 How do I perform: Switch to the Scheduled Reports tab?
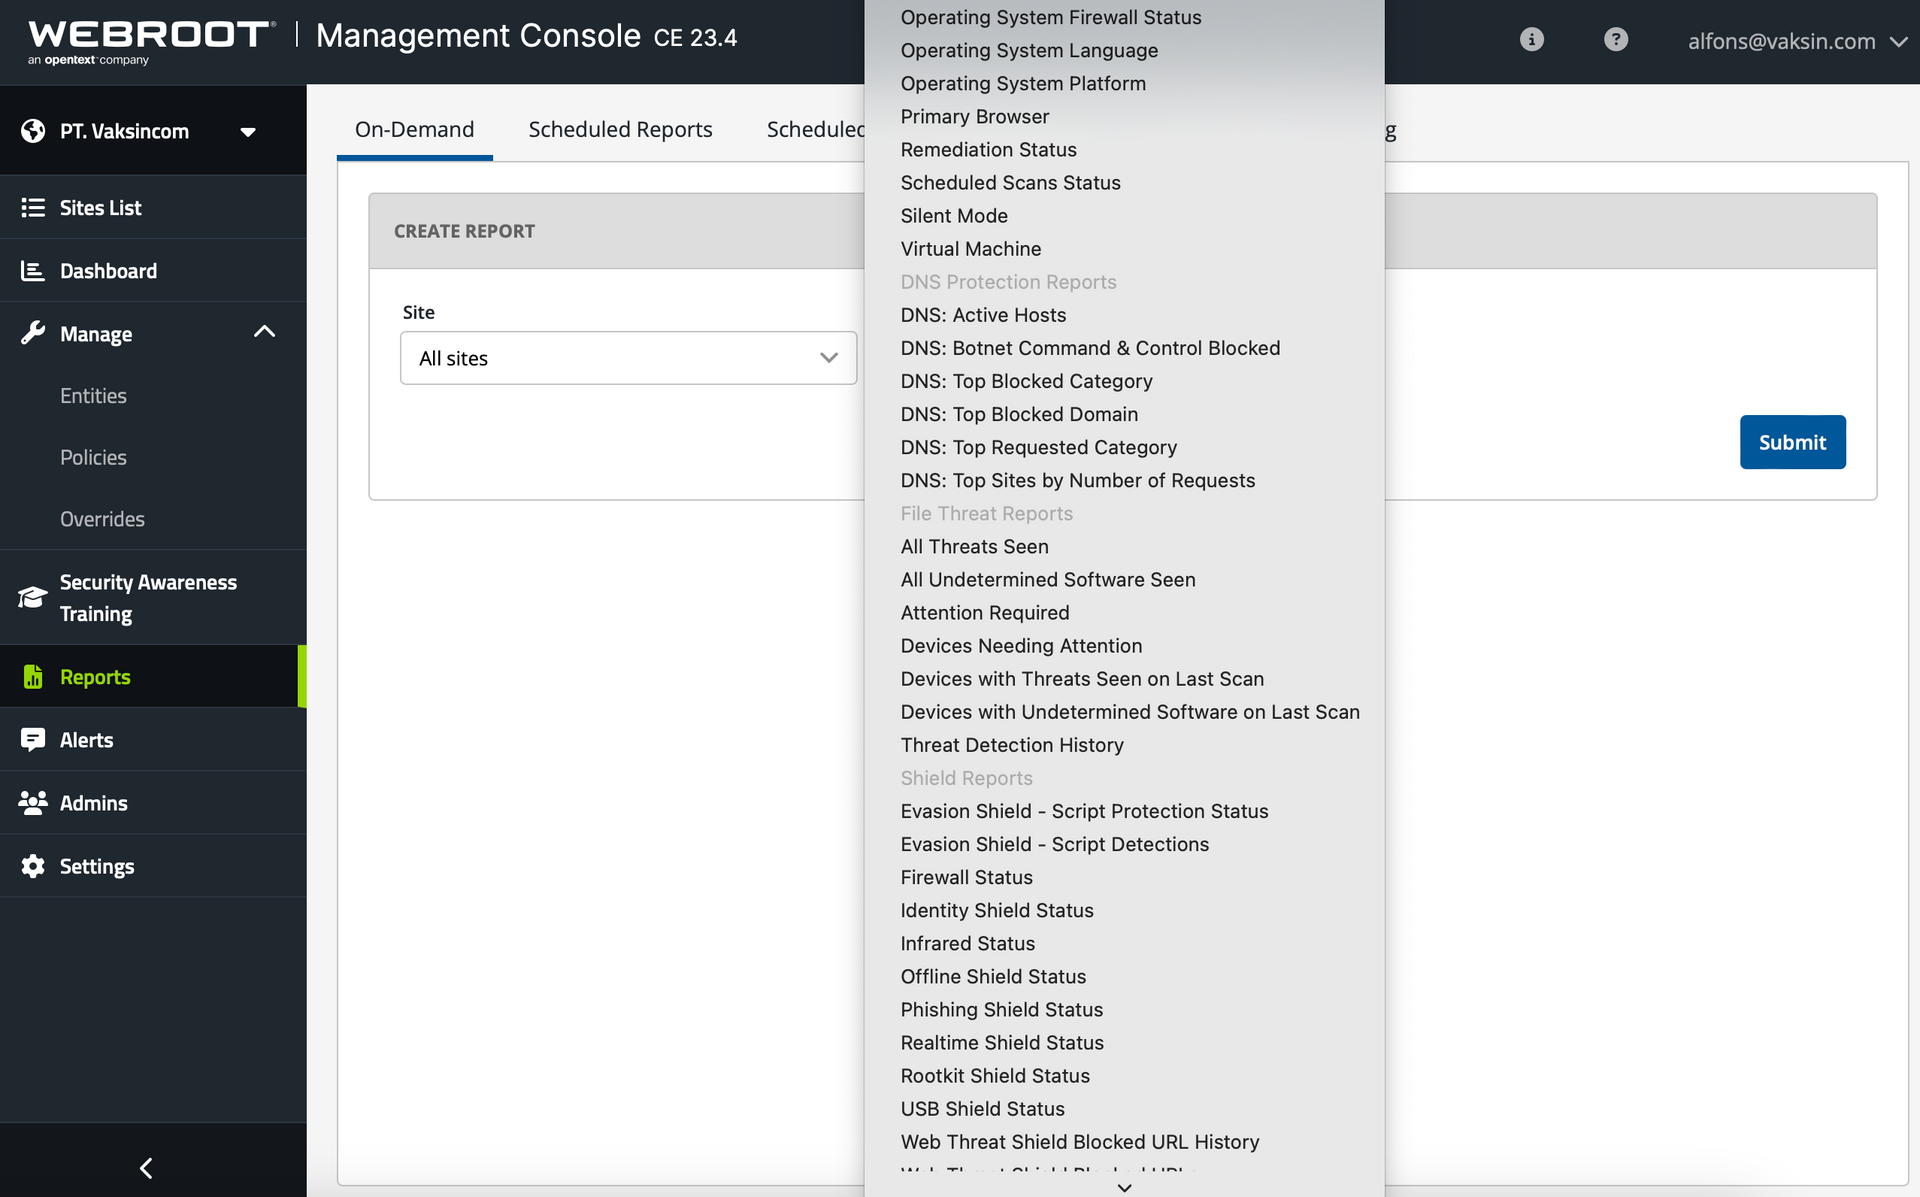tap(620, 130)
